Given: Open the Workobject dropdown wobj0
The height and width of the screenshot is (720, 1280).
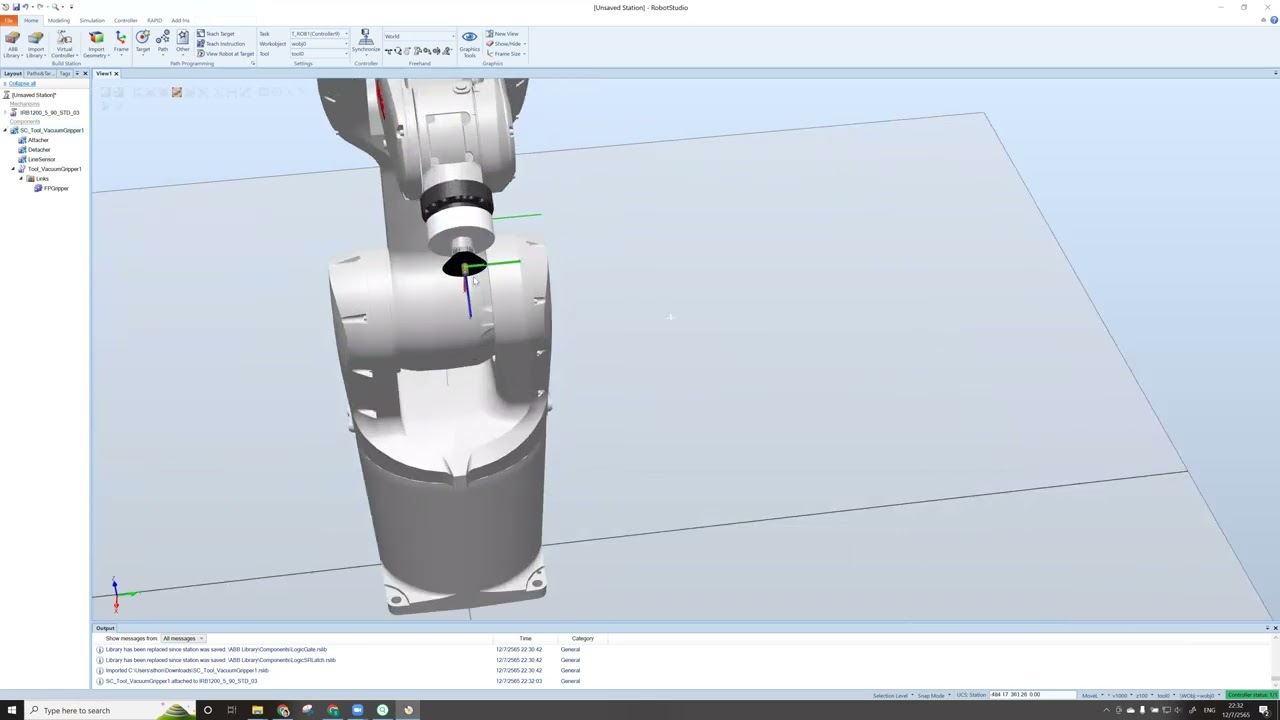Looking at the screenshot, I should click(319, 44).
